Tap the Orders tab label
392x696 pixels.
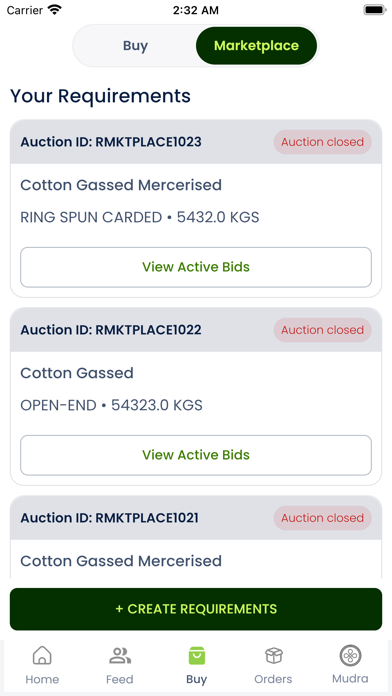[273, 679]
